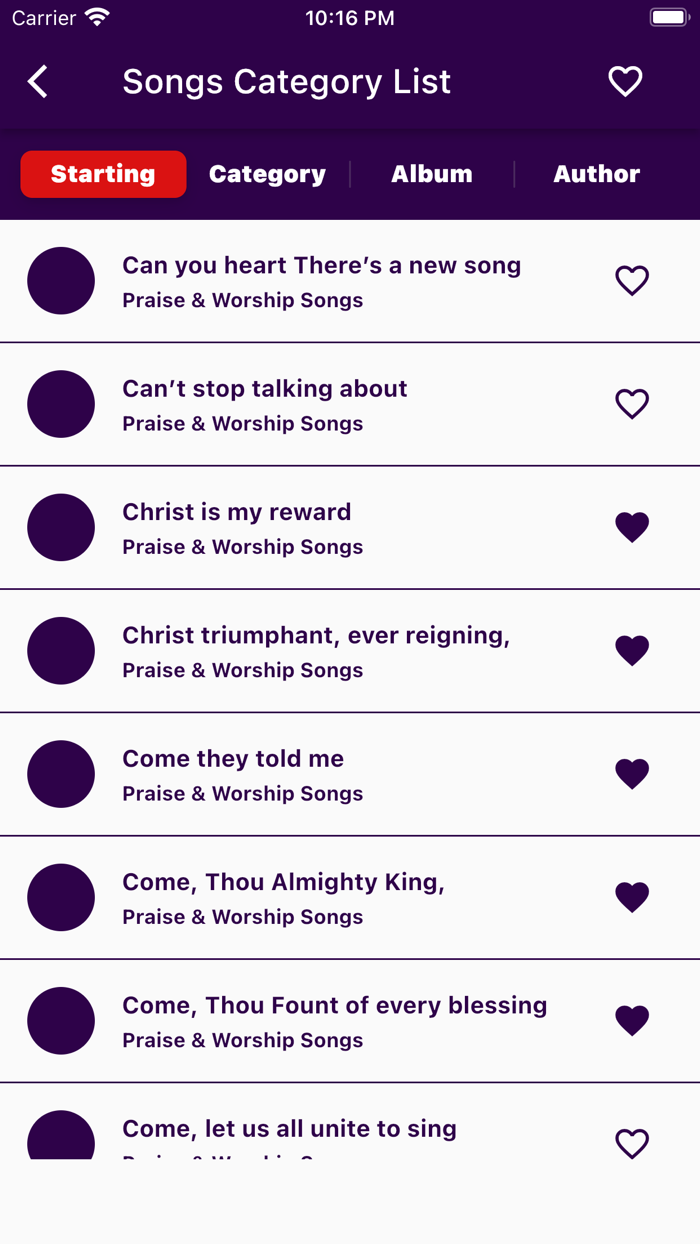Tap the avatar for Come, let us all unite to sing
The image size is (700, 1244).
click(61, 1135)
